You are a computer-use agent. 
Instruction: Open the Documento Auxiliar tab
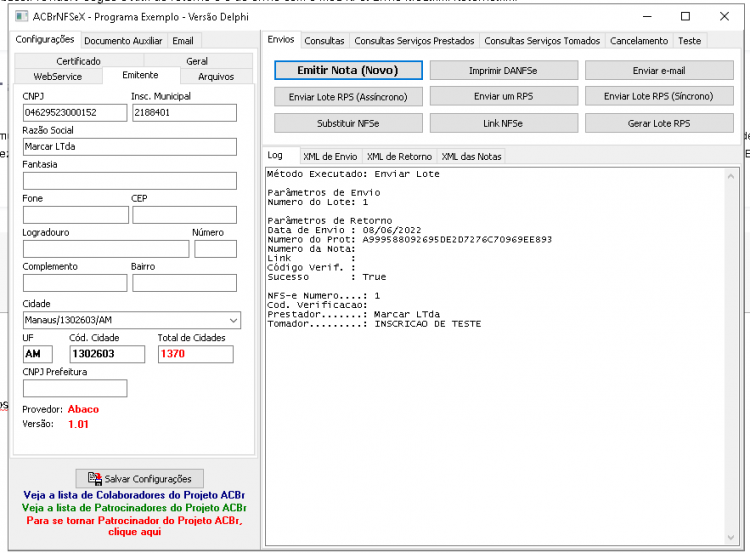click(x=123, y=41)
